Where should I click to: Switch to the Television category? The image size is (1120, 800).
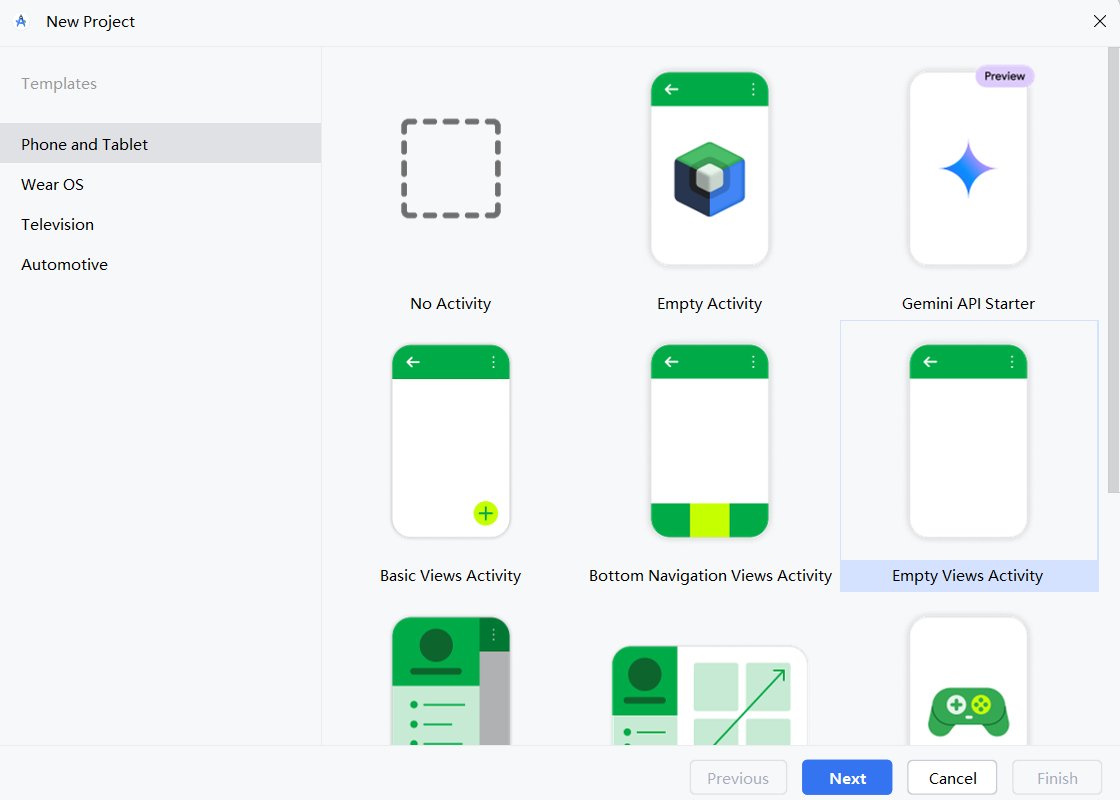57,224
